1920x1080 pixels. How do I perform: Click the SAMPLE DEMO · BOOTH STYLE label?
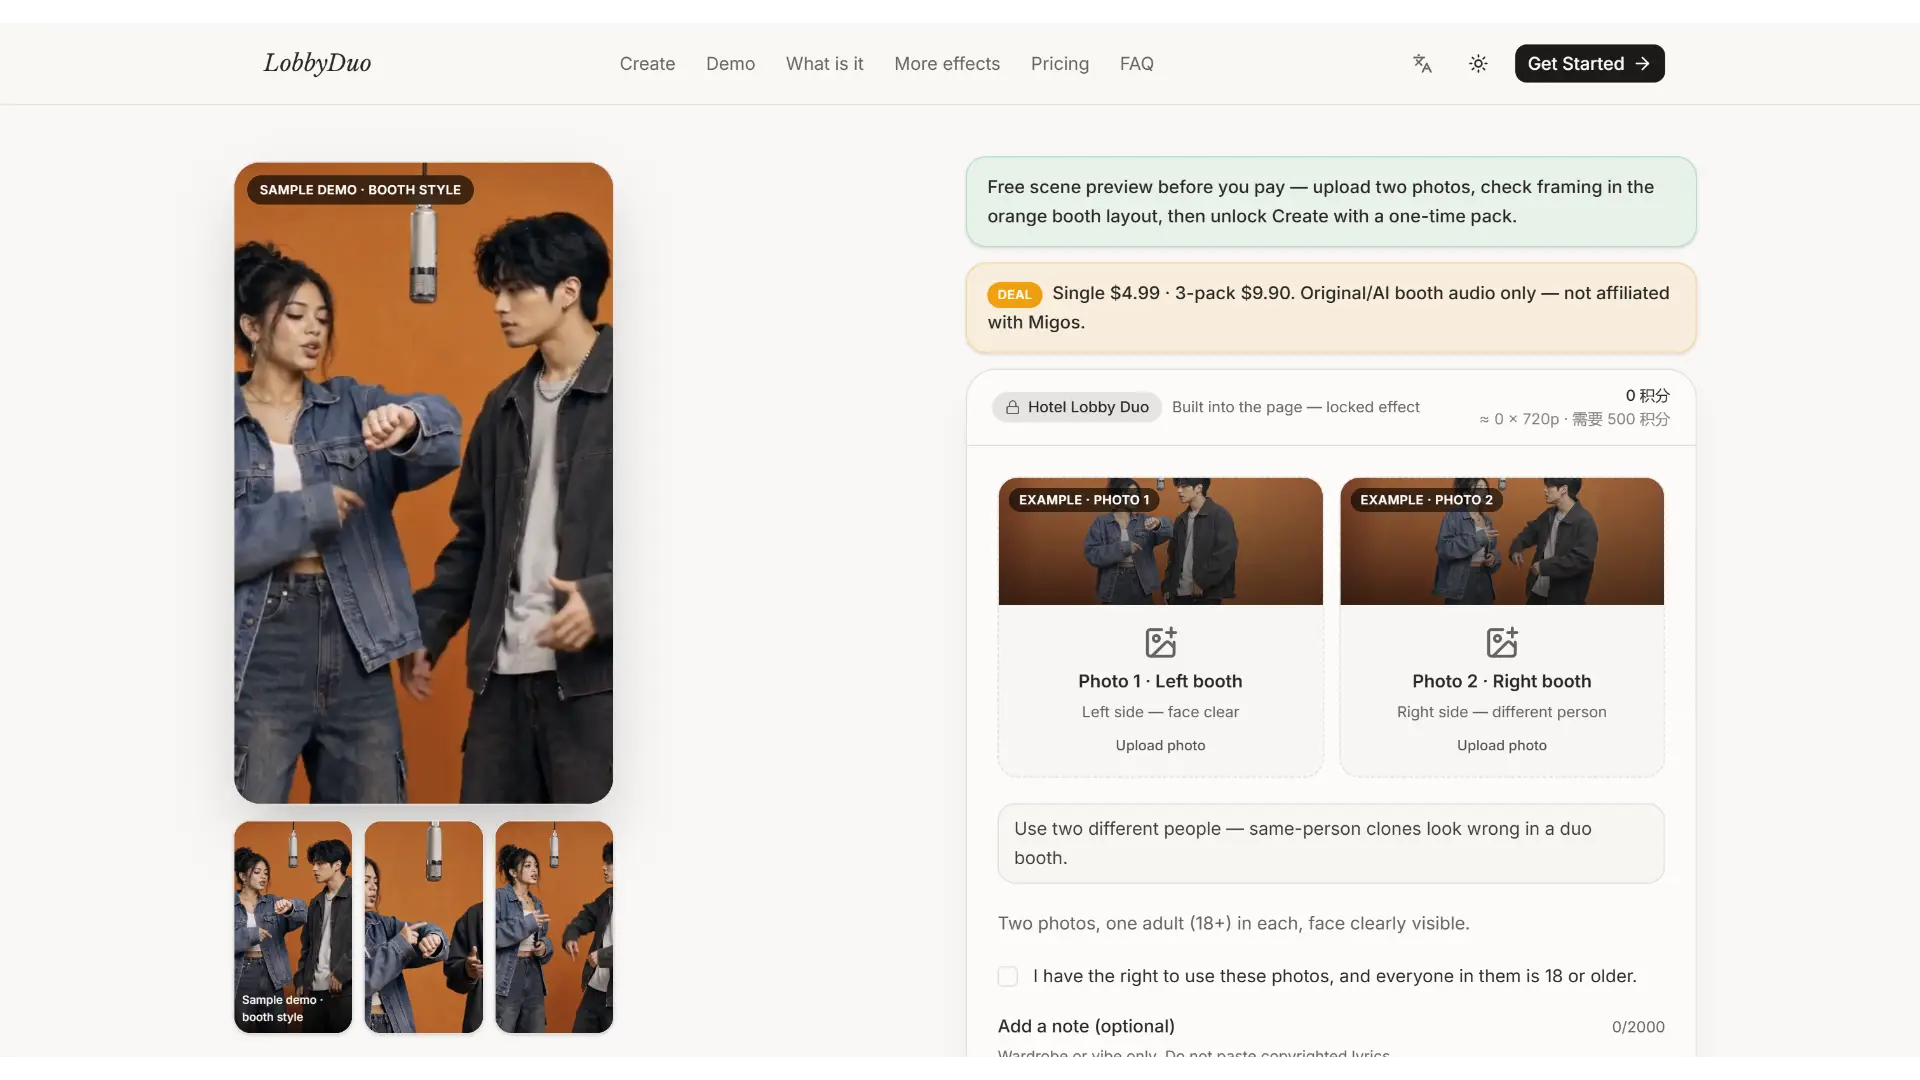pyautogui.click(x=360, y=190)
